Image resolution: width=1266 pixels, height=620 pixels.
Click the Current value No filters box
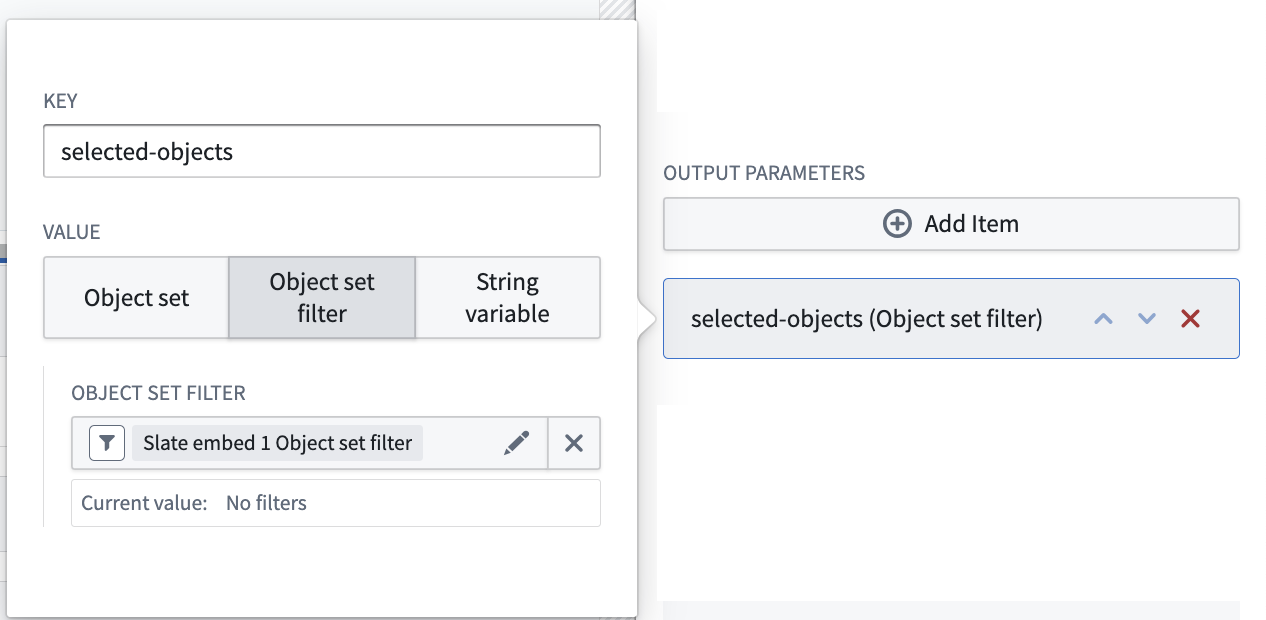pos(336,503)
